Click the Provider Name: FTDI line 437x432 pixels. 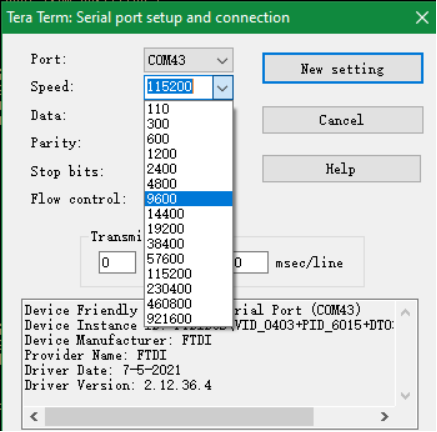[95, 355]
